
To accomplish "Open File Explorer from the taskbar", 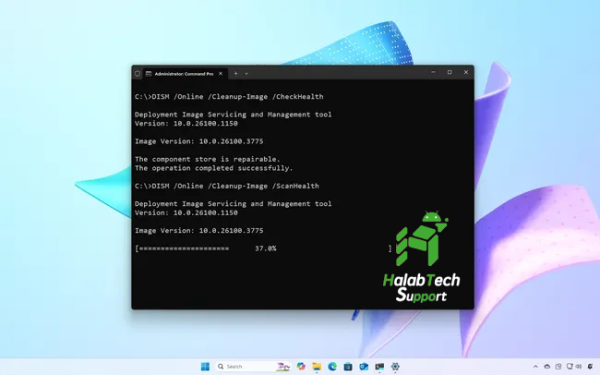I will pyautogui.click(x=316, y=367).
